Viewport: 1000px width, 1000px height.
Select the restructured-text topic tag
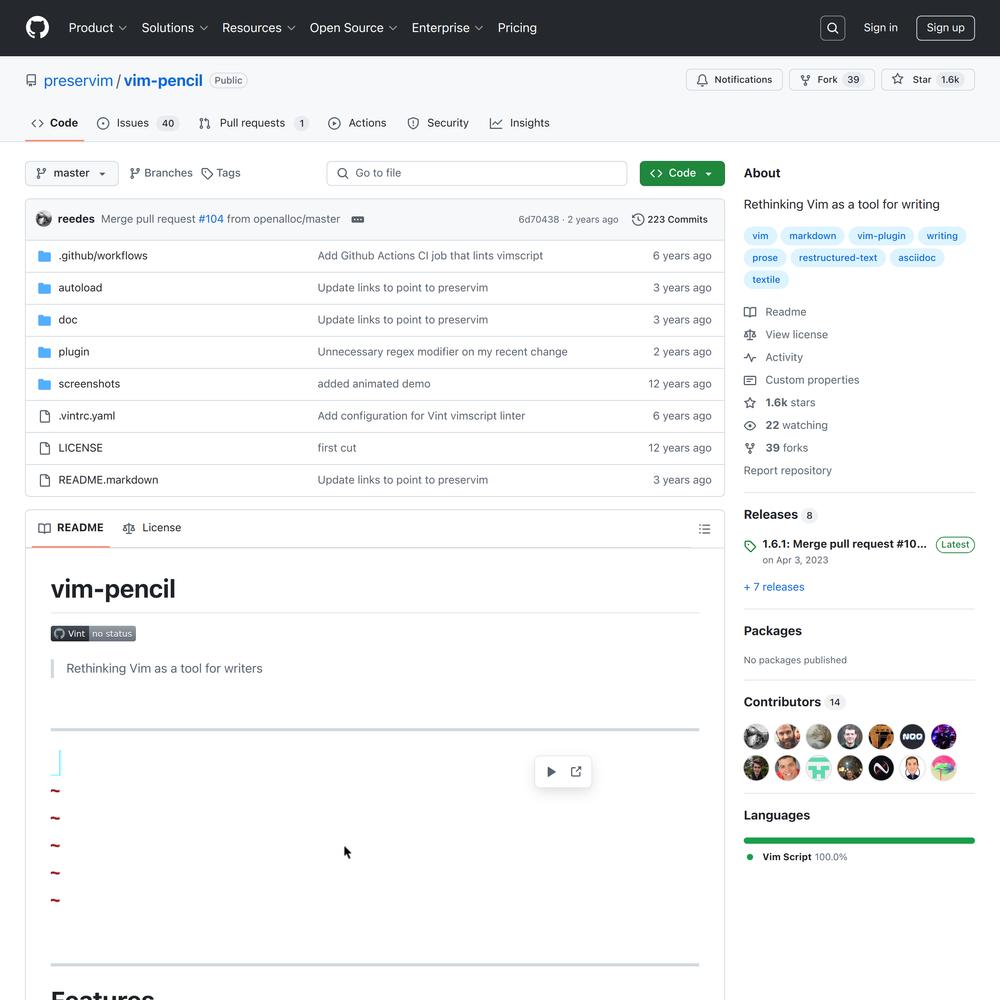(838, 258)
